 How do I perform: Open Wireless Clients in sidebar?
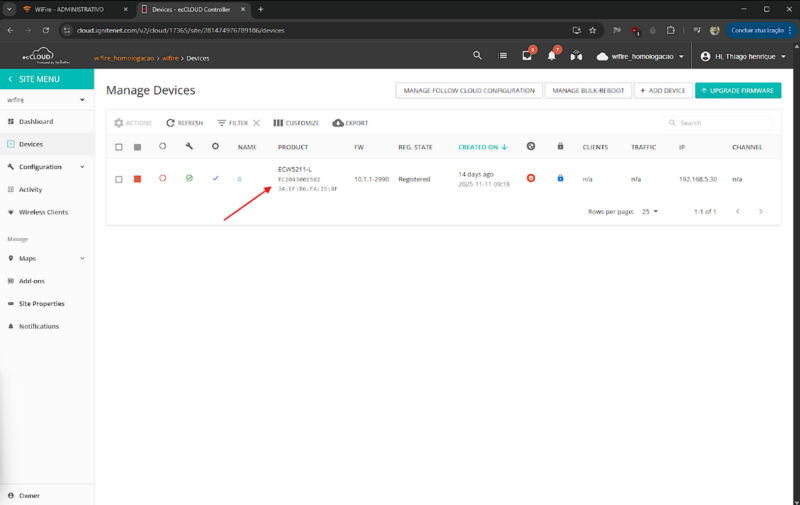pyautogui.click(x=43, y=212)
